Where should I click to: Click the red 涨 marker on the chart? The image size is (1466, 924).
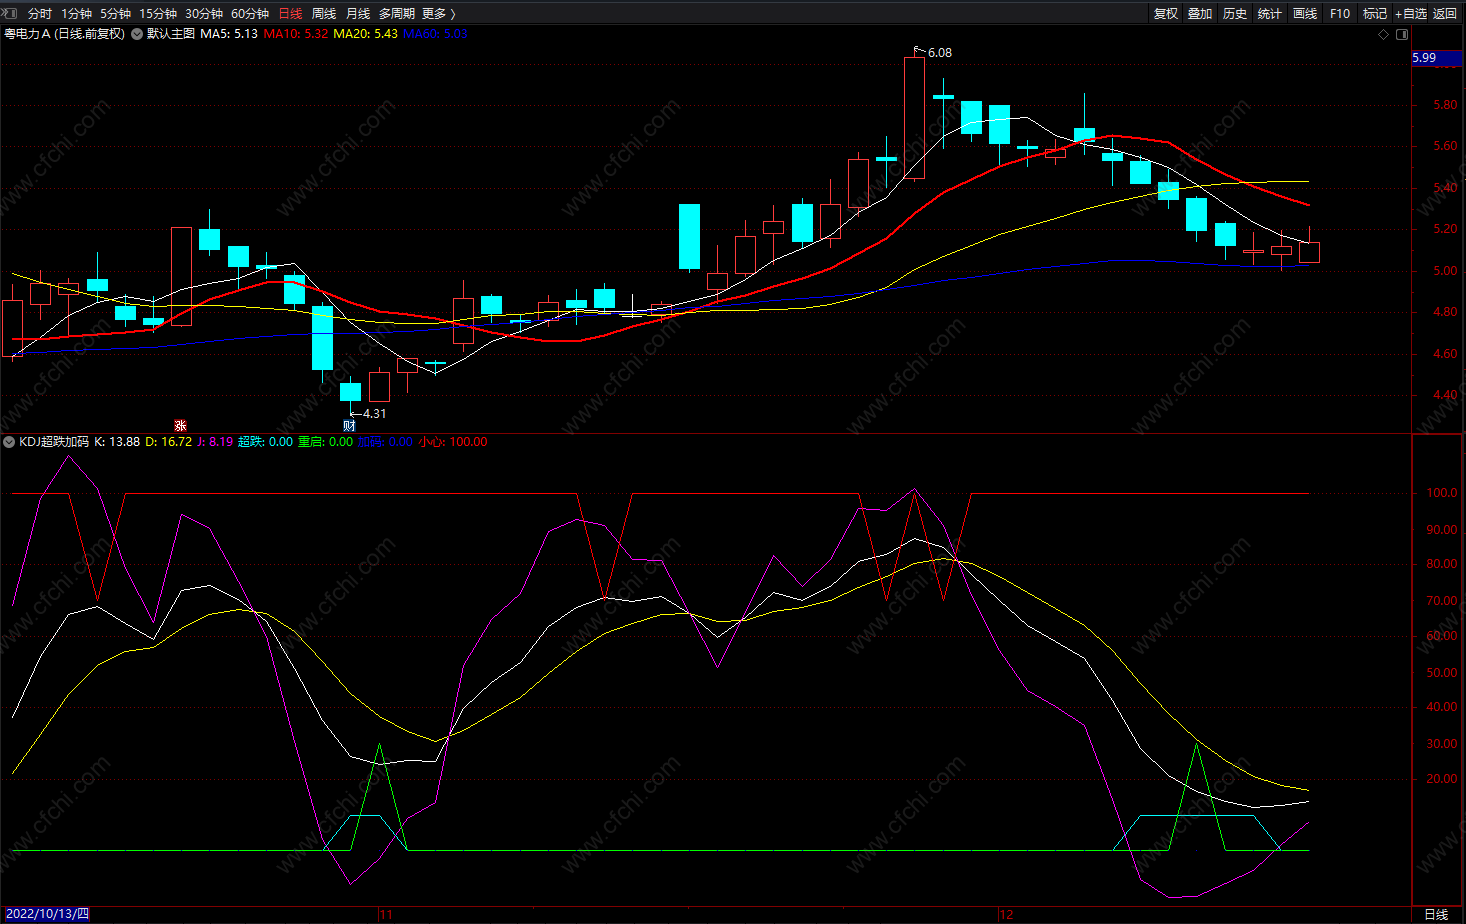click(x=180, y=426)
